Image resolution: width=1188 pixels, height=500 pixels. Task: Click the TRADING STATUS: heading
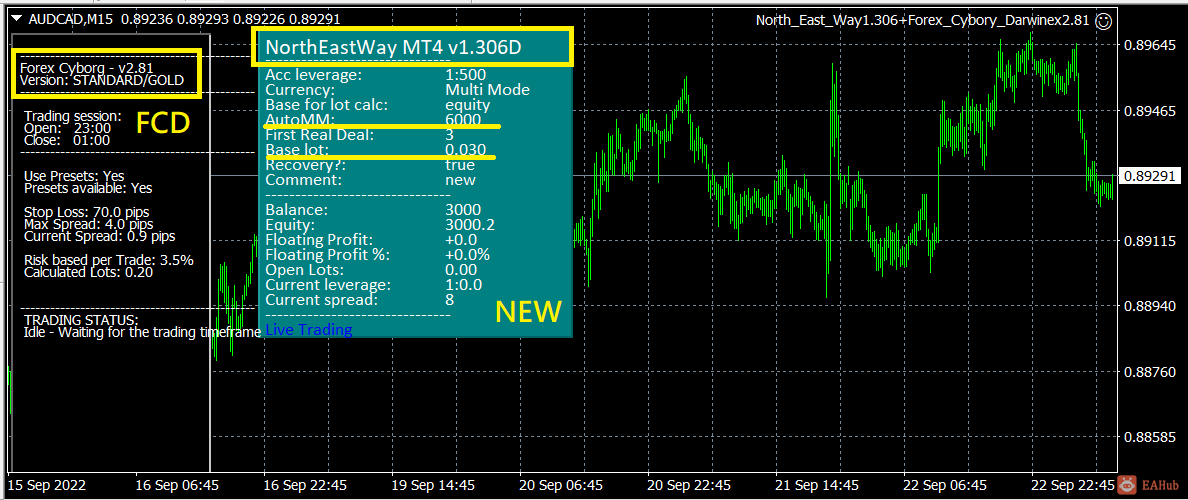81,320
